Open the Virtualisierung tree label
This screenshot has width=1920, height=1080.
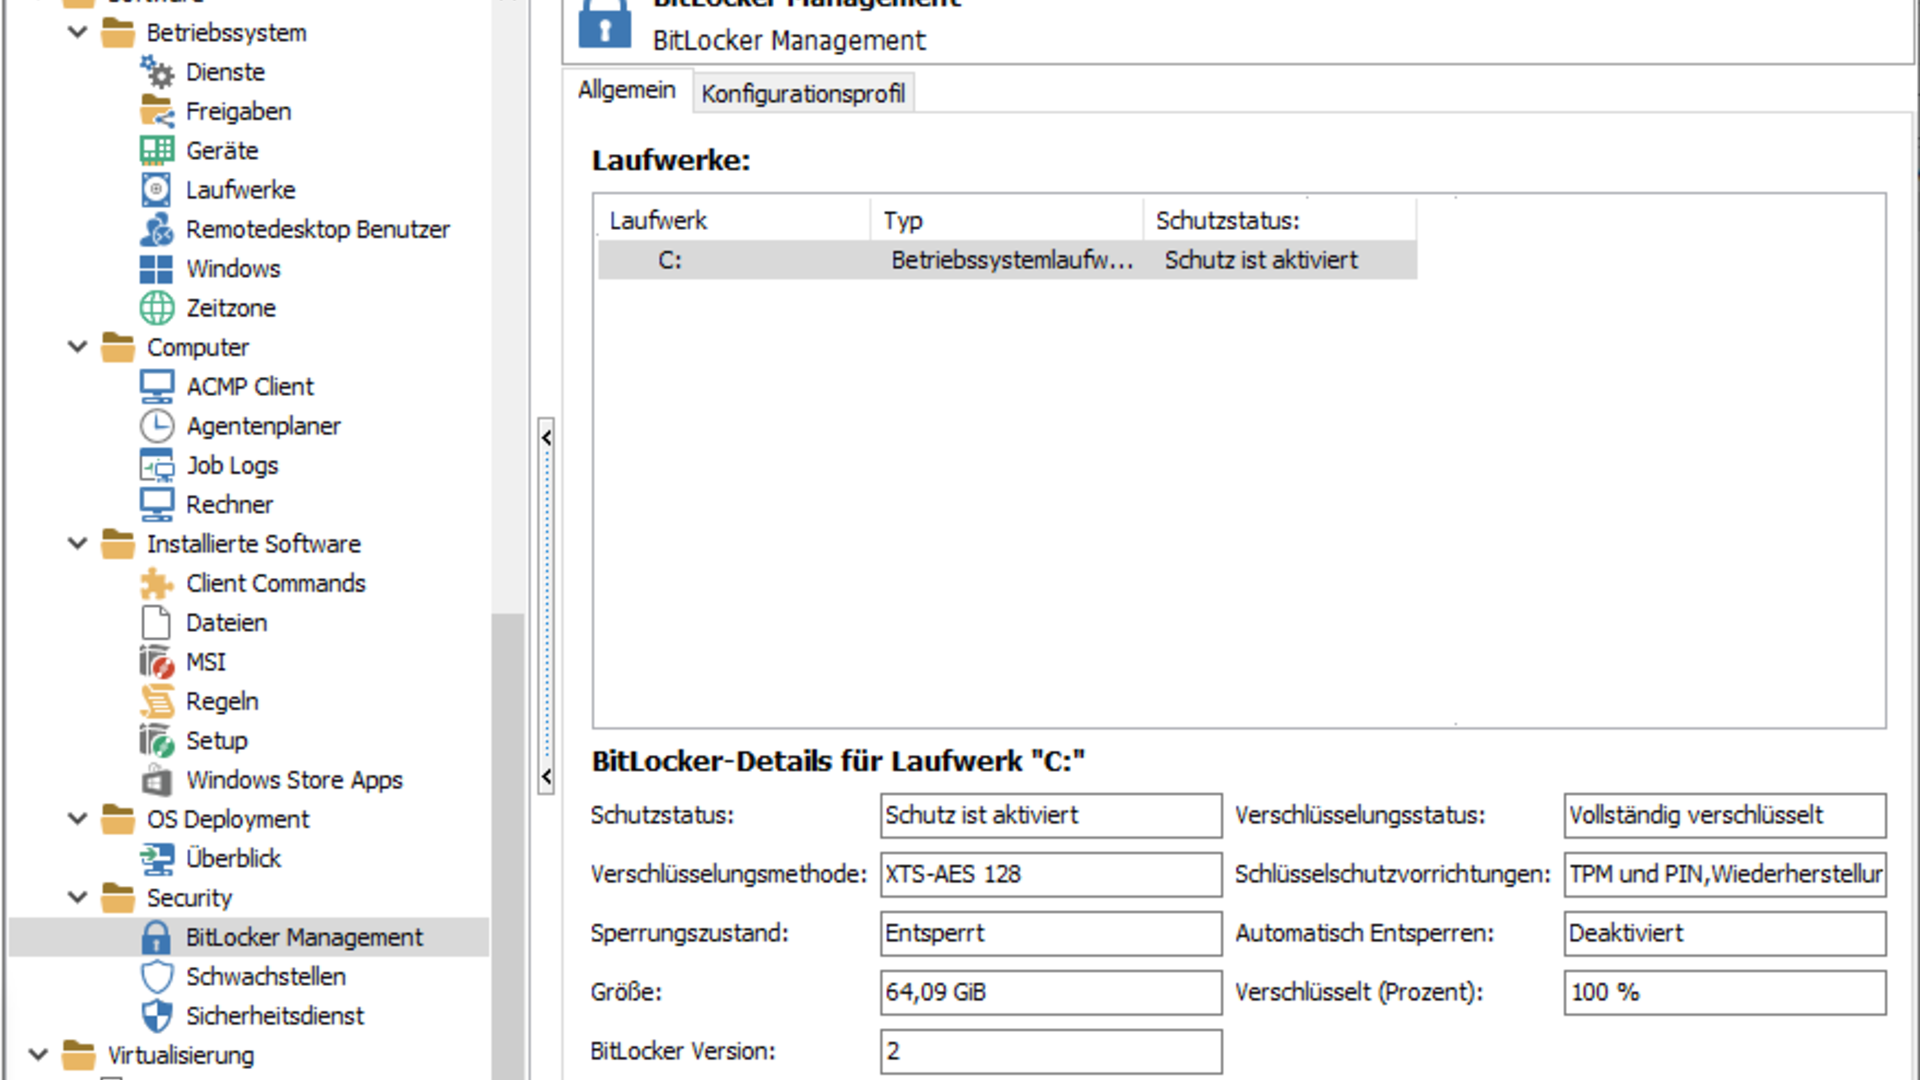point(181,1055)
